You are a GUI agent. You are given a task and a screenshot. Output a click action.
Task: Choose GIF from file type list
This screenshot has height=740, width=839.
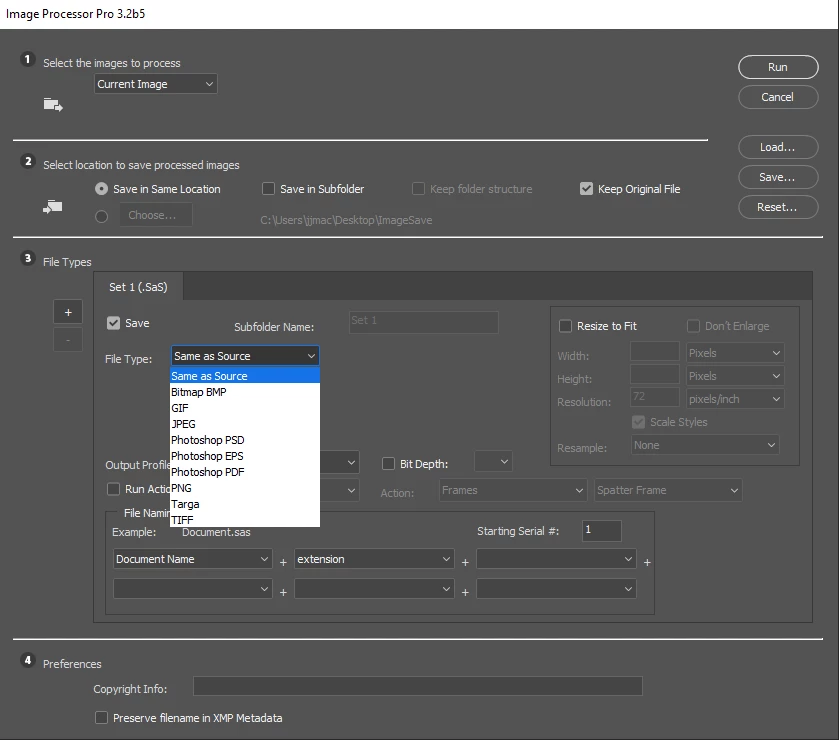point(245,408)
